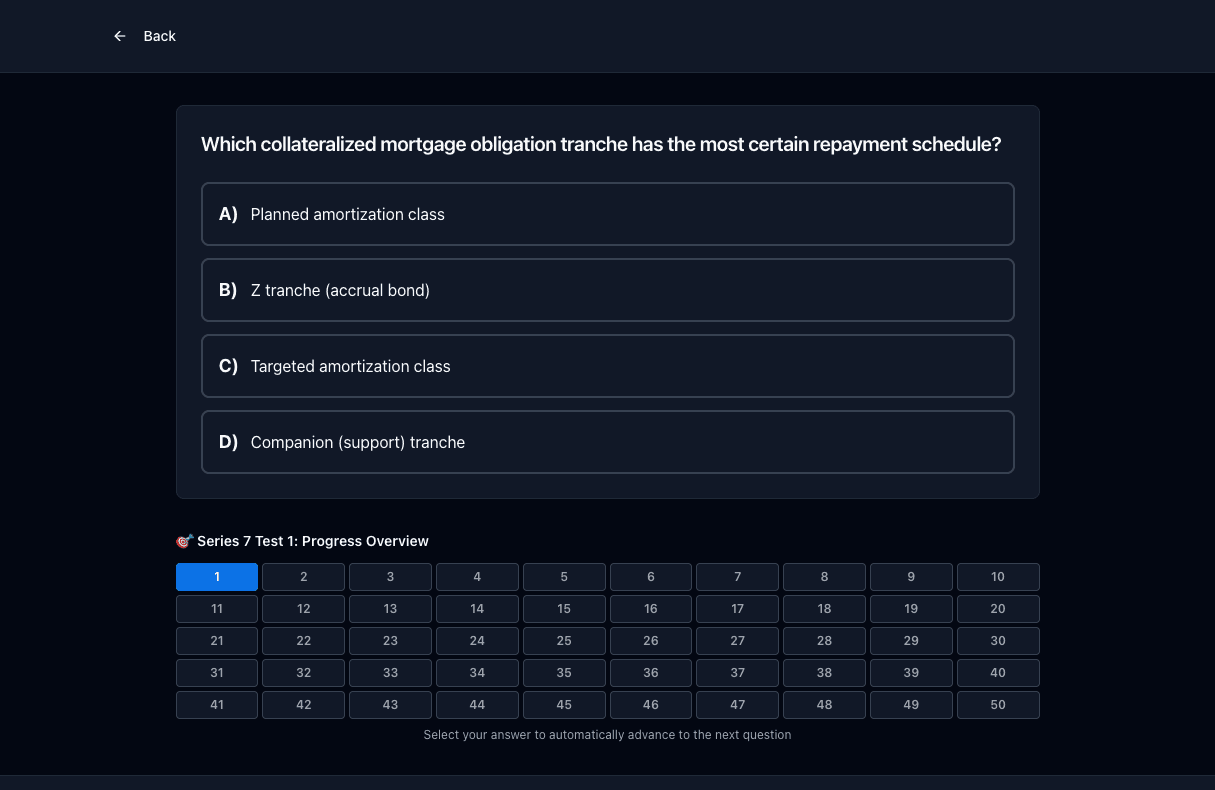Image resolution: width=1215 pixels, height=790 pixels.
Task: Click the target icon beside Progress Overview
Action: tap(184, 541)
